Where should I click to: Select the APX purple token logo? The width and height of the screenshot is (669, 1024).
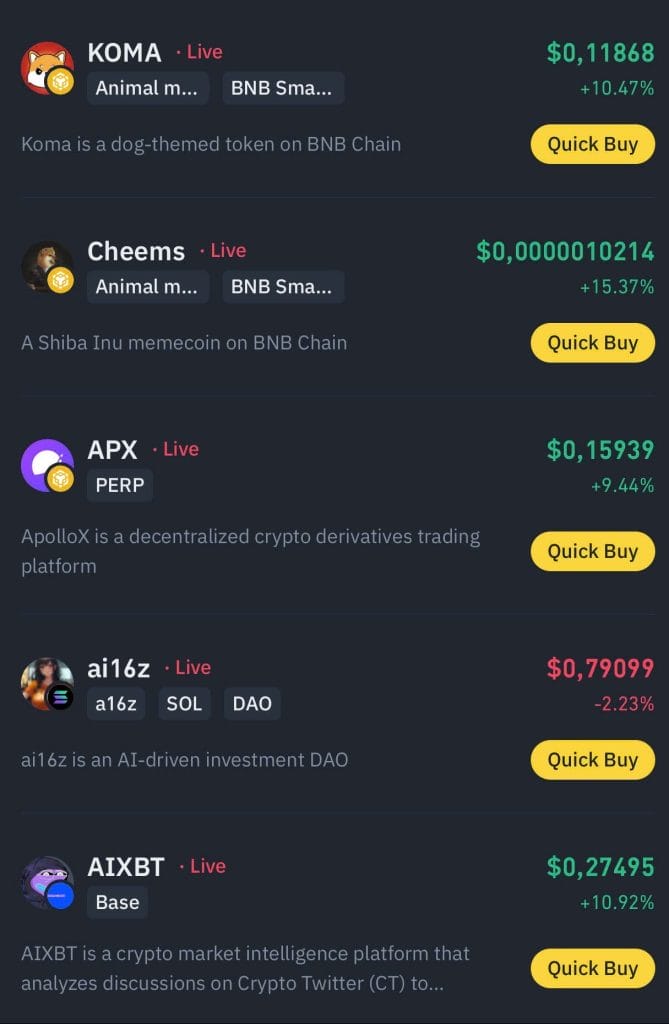(47, 465)
